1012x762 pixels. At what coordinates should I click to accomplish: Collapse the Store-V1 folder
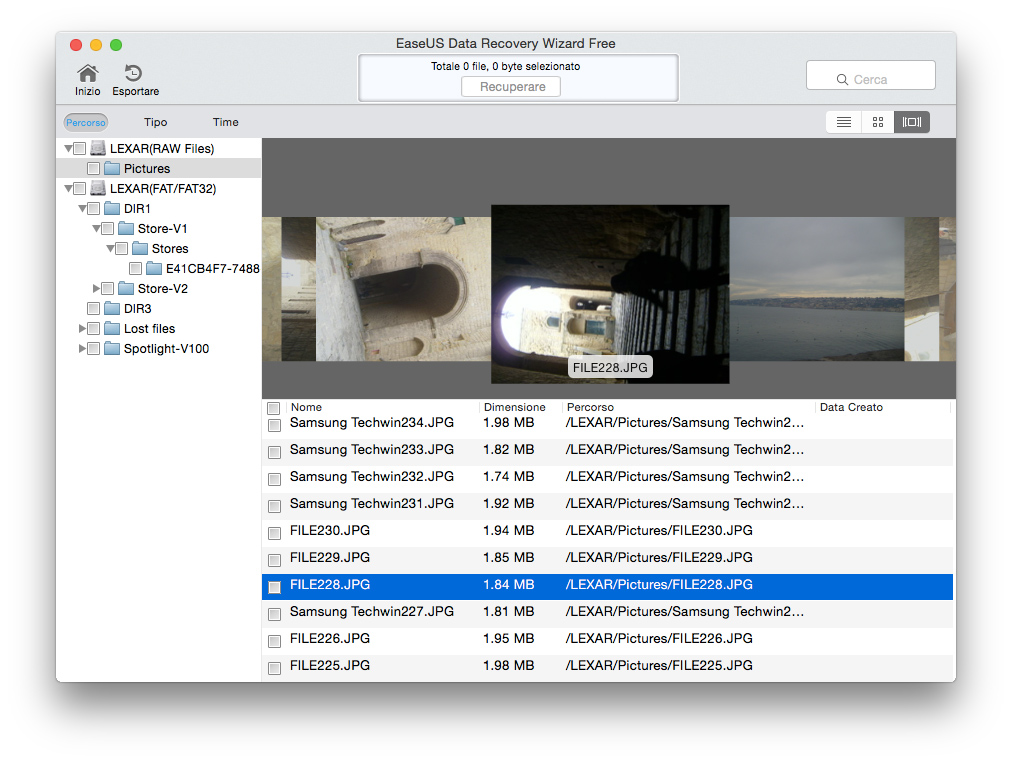(x=96, y=228)
